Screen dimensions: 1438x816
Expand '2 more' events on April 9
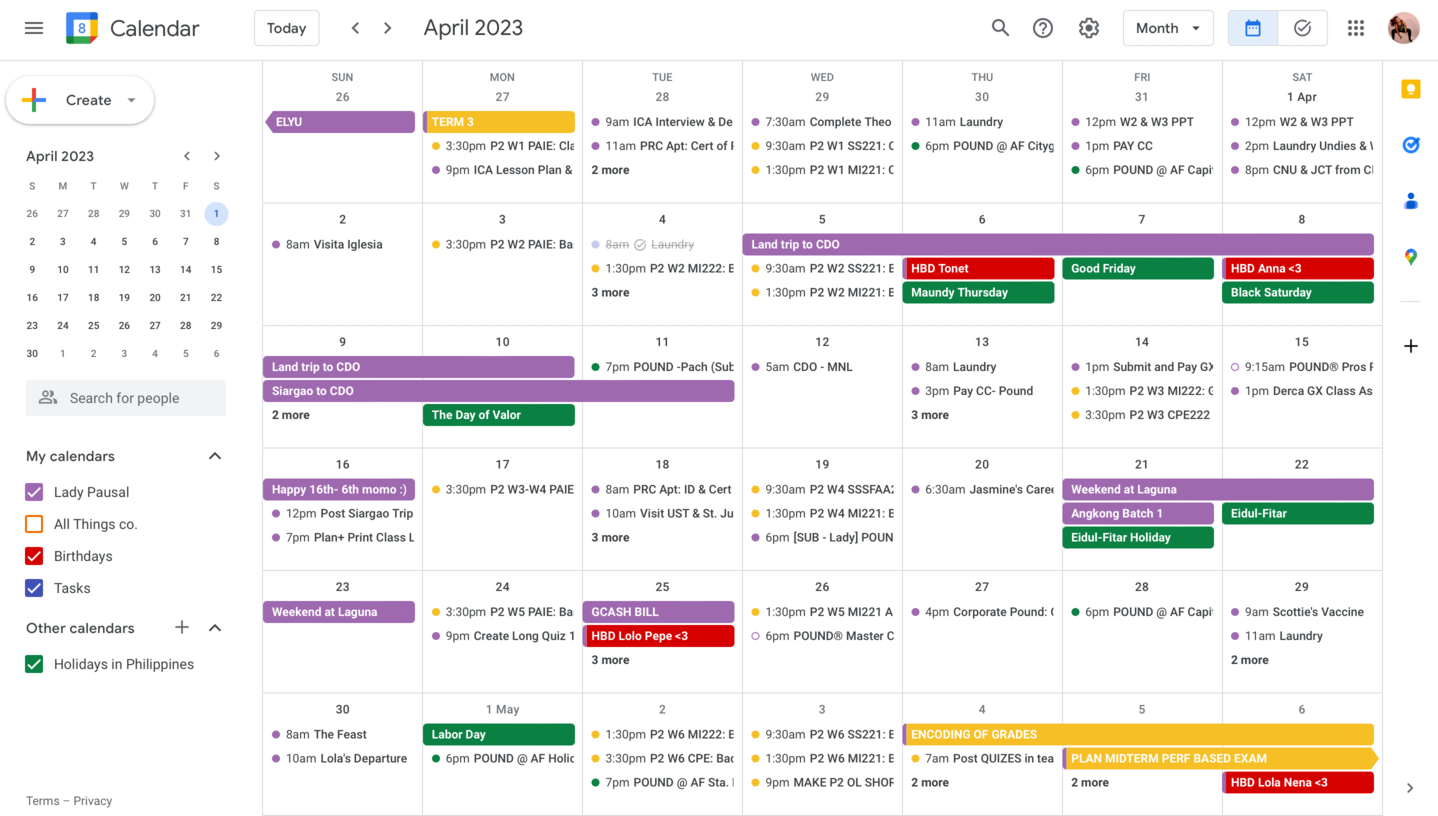[x=290, y=415]
